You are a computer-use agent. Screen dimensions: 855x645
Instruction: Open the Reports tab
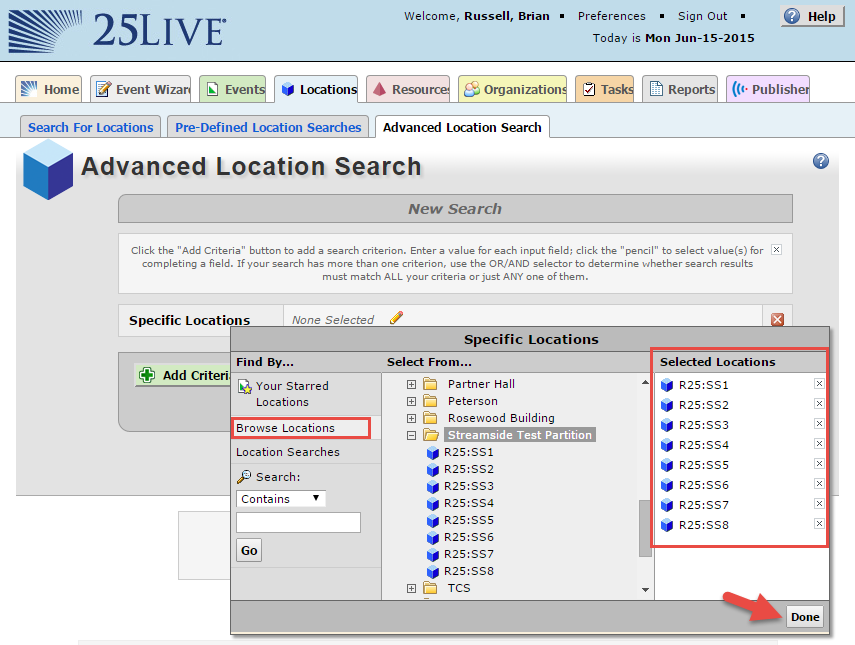click(x=680, y=89)
